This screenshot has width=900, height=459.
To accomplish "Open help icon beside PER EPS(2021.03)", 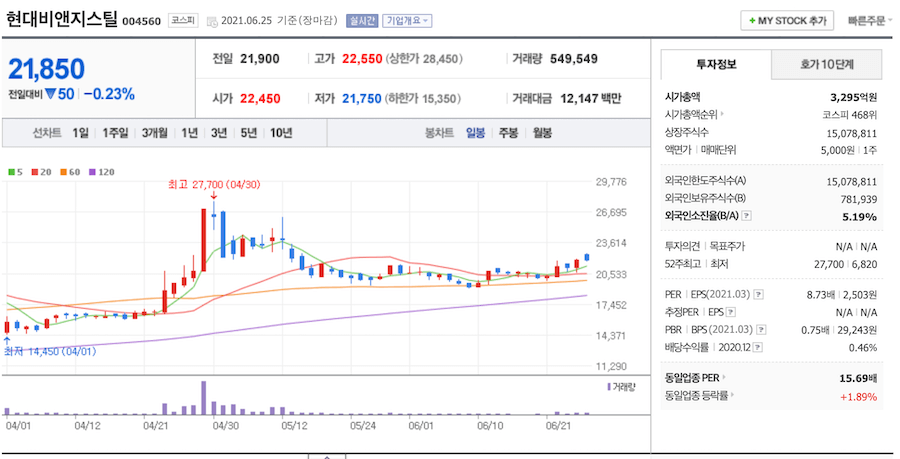I will 758,295.
